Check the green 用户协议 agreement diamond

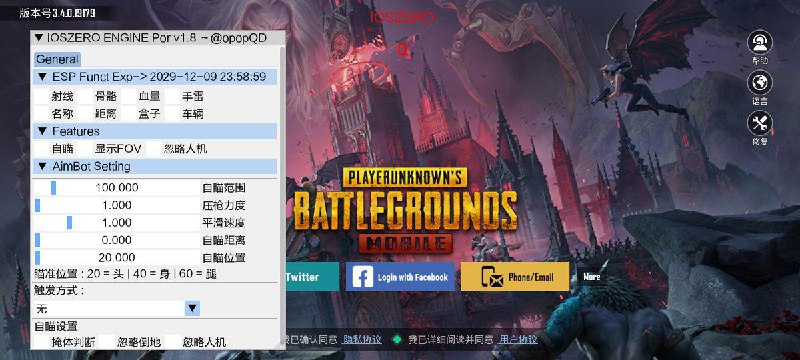397,339
